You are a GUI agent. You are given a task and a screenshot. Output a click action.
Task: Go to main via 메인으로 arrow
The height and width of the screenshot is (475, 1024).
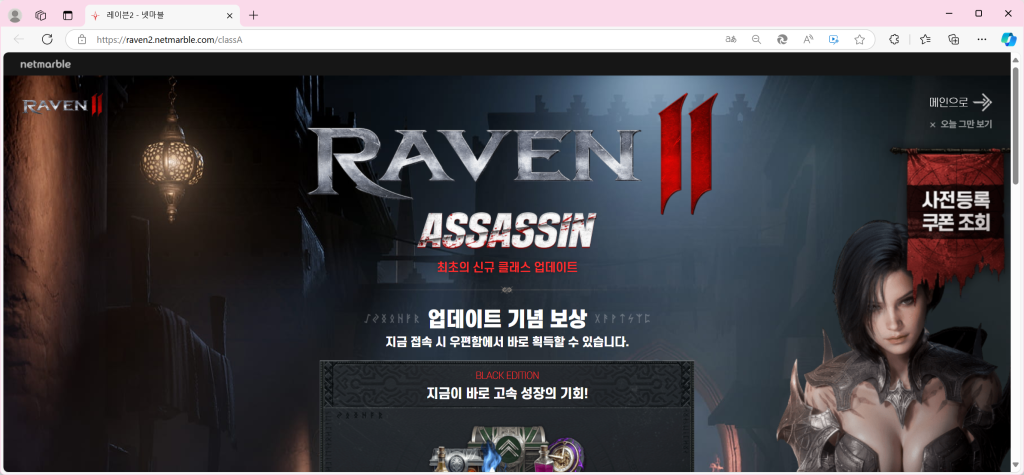point(961,102)
